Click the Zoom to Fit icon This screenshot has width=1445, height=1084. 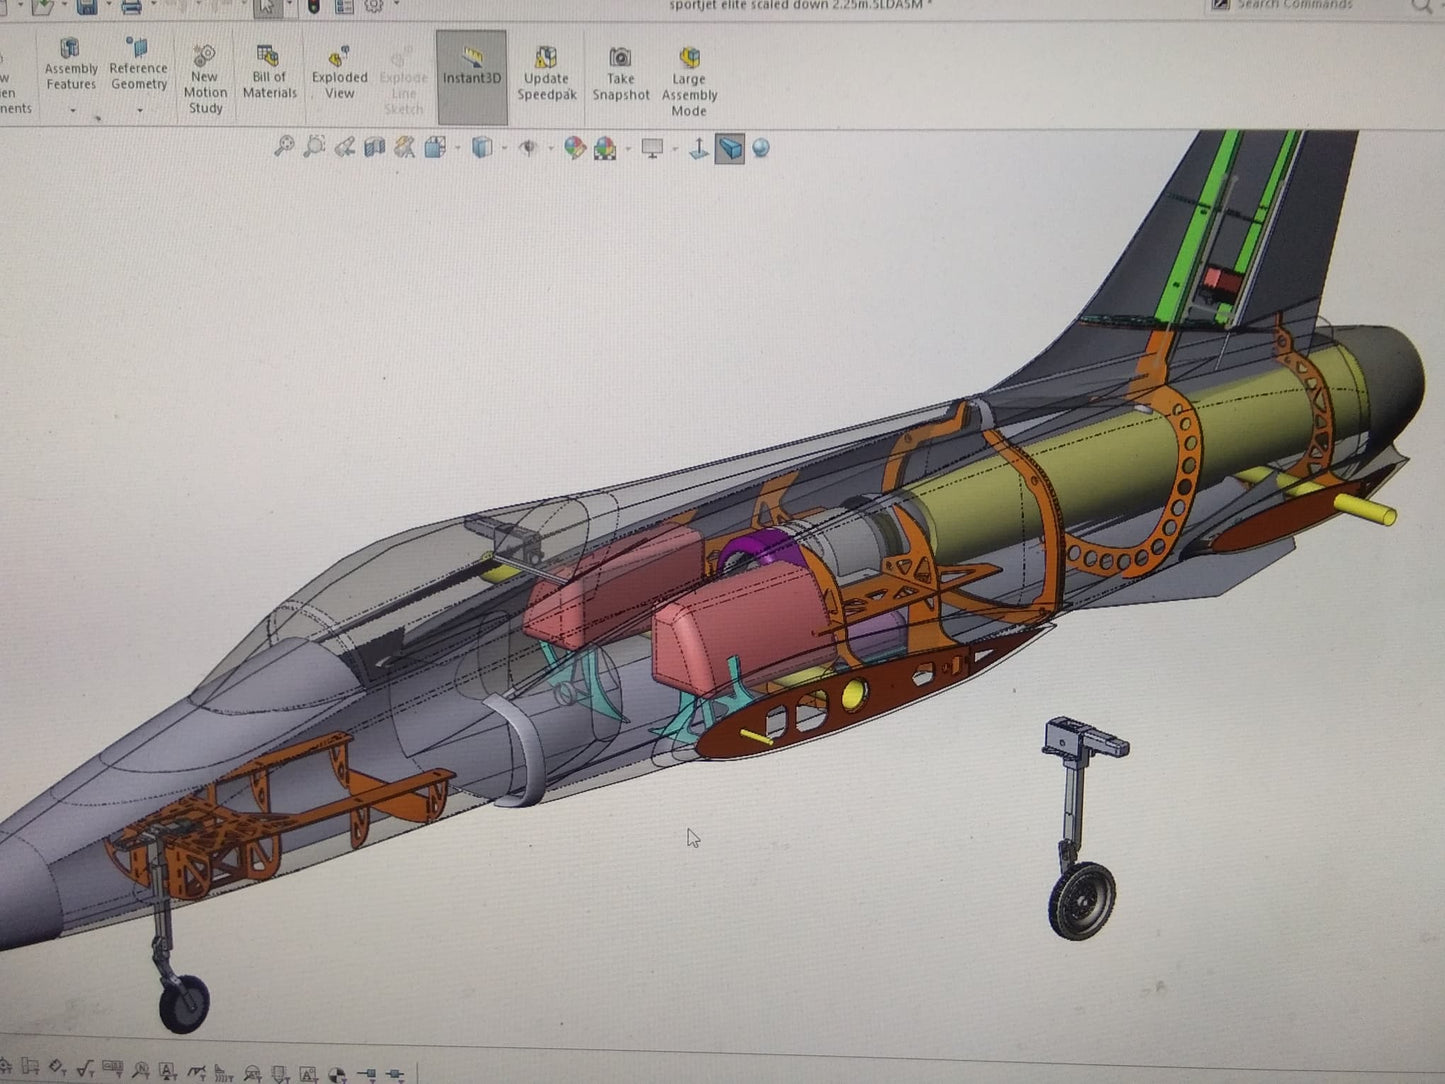[284, 147]
